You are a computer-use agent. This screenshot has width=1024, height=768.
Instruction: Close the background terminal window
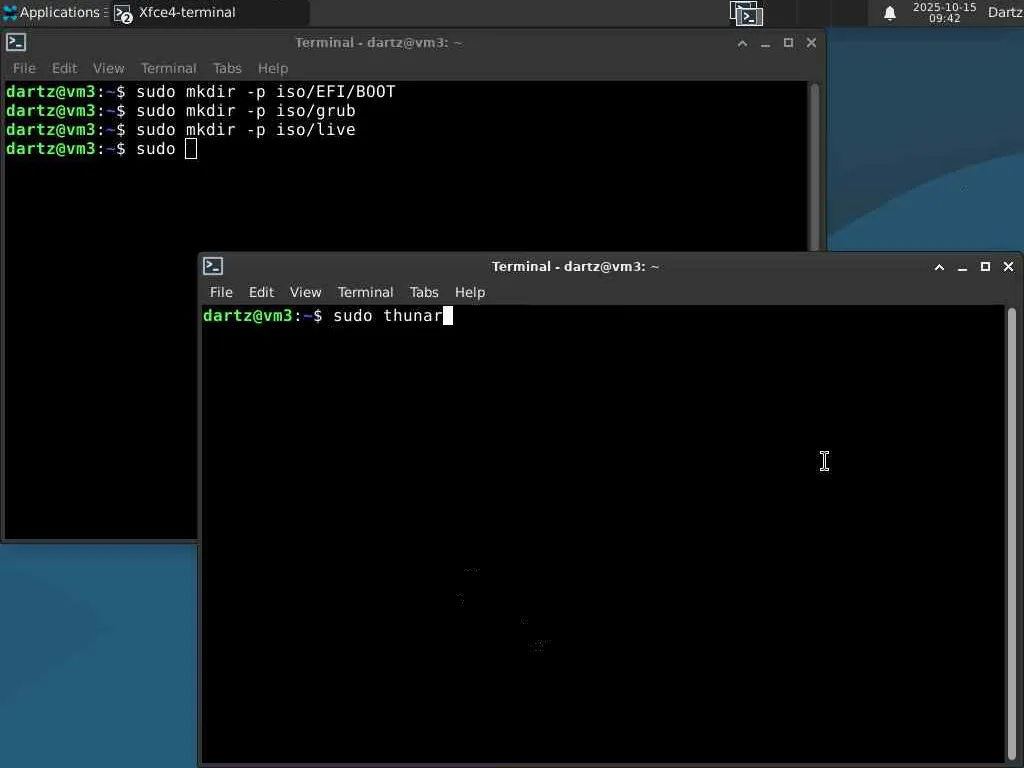[811, 43]
